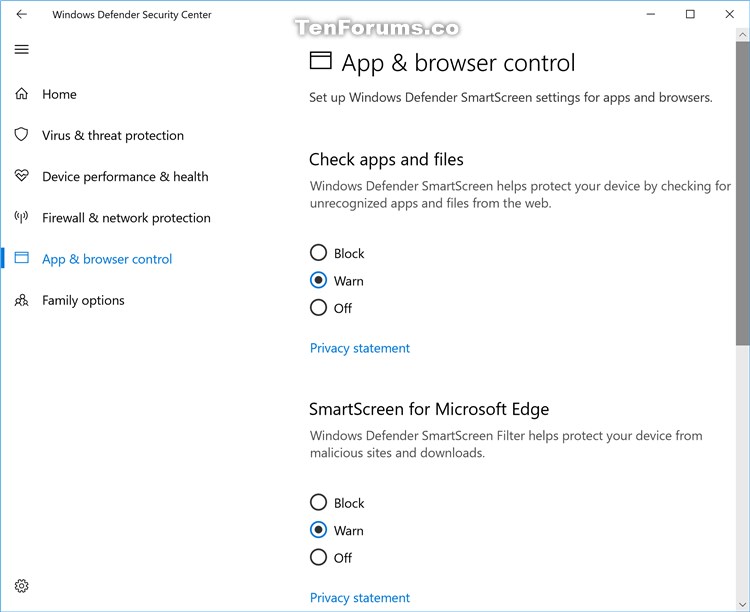Screen dimensions: 750x612
Task: Click the App & browser control window icon
Action: 21,259
